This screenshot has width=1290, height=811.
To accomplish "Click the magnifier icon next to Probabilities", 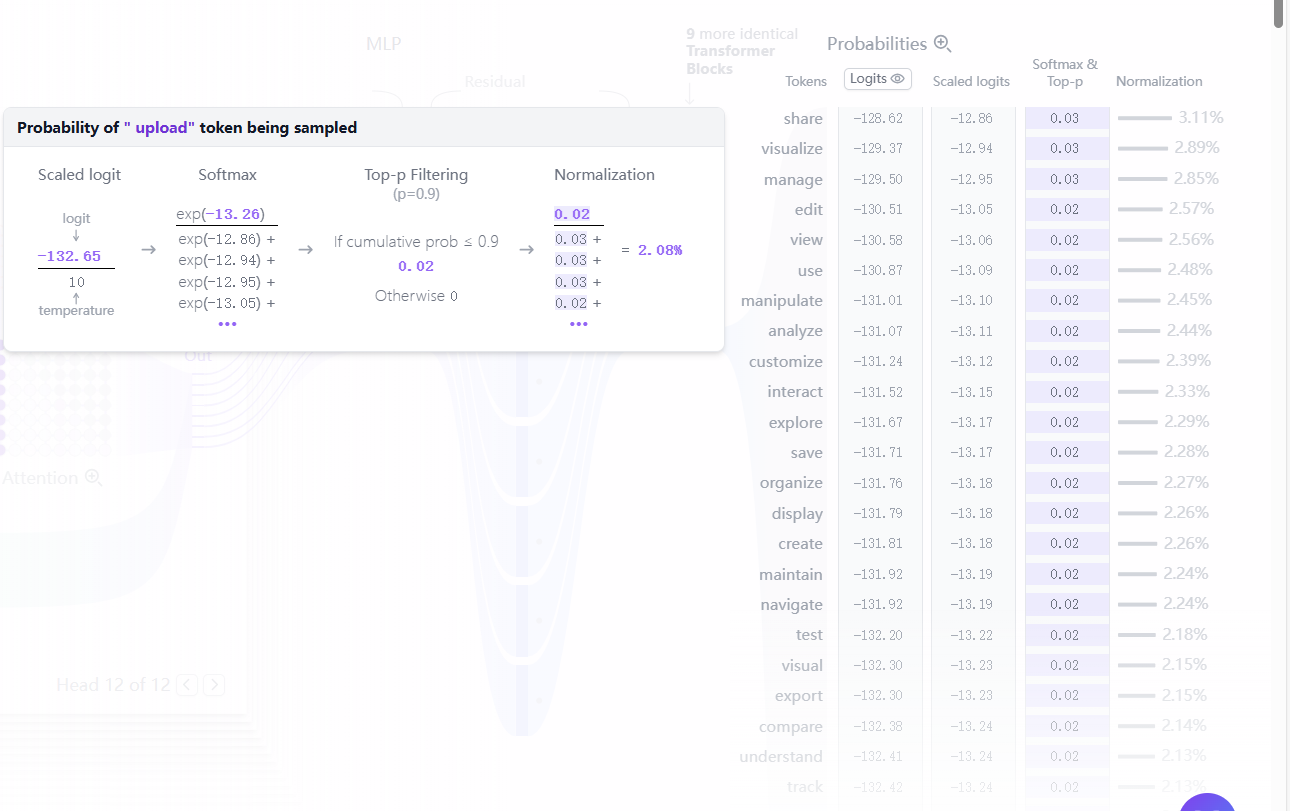I will coord(942,44).
